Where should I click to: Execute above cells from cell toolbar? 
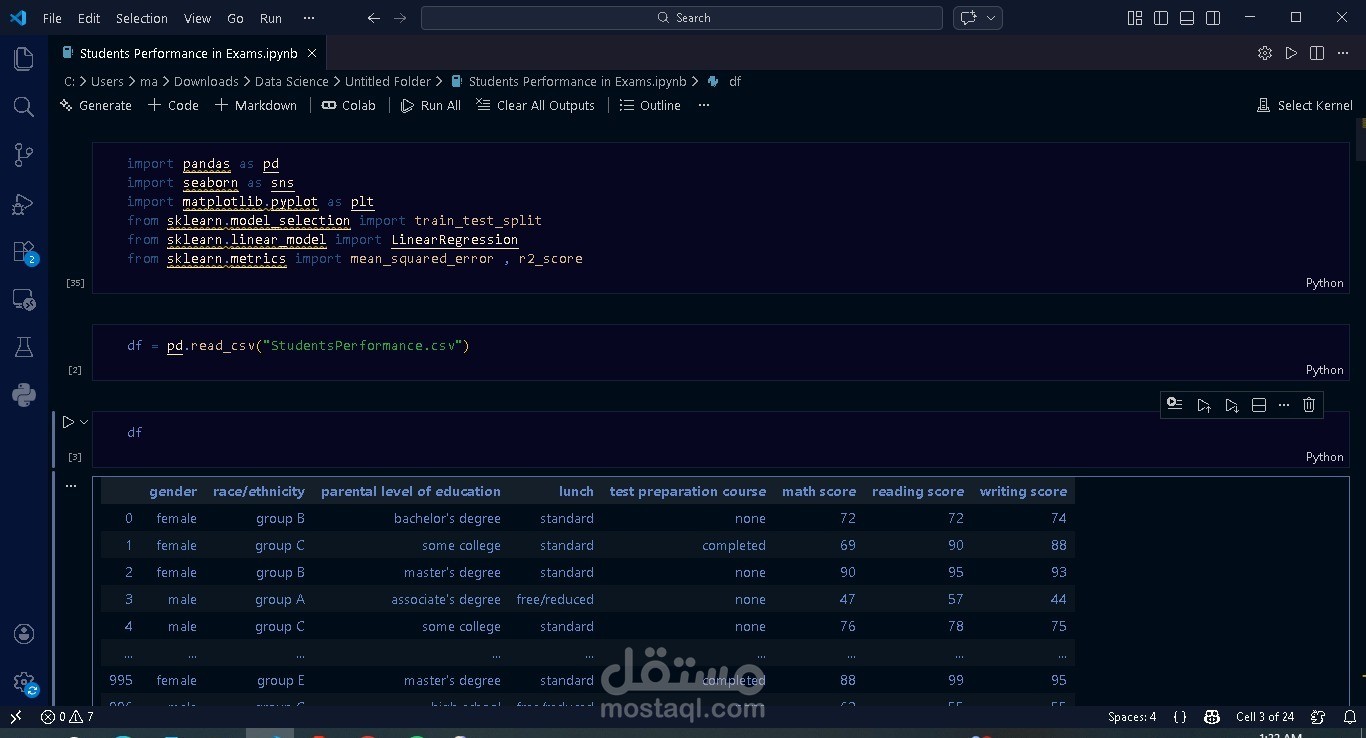(1204, 405)
